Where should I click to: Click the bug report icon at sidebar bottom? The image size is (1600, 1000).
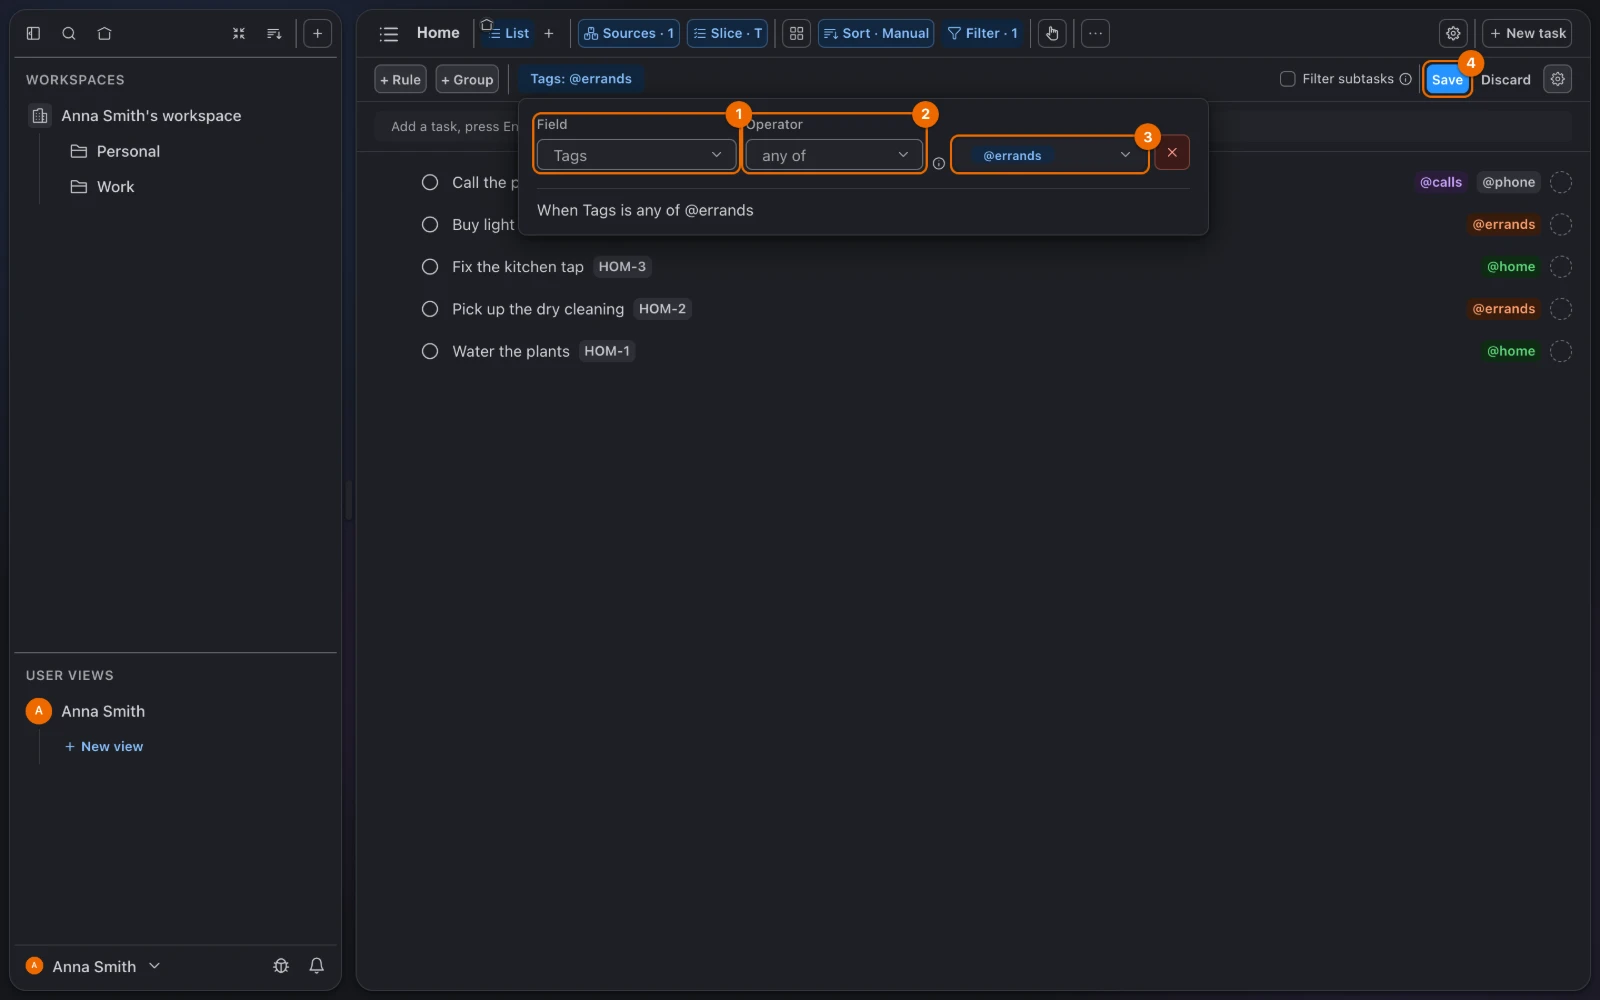pyautogui.click(x=281, y=966)
